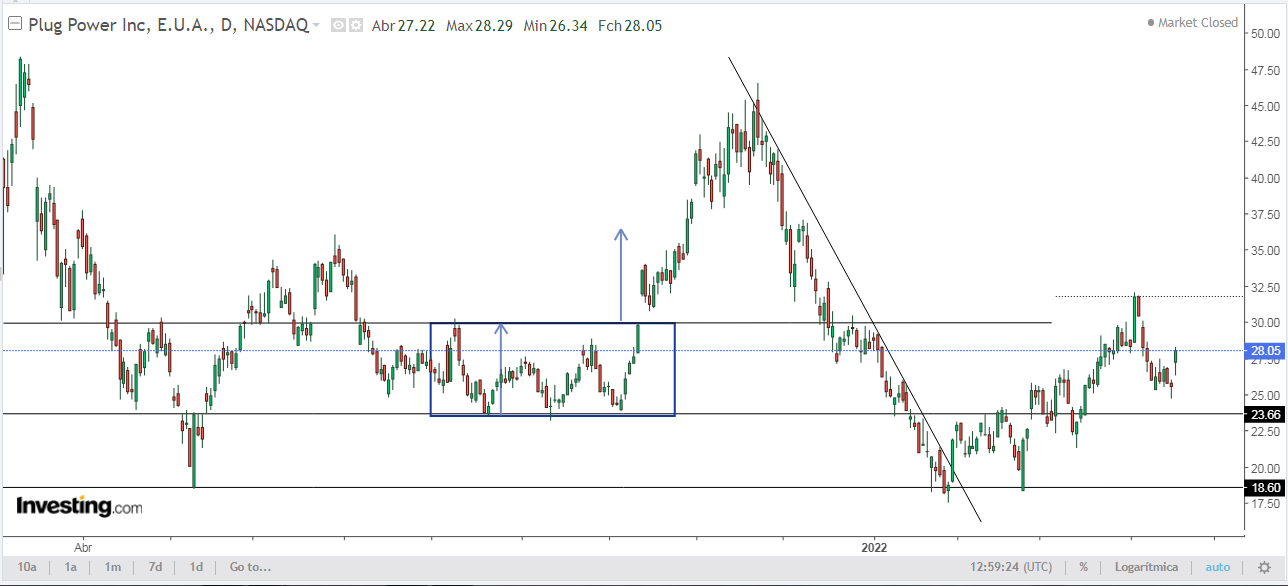Toggle the % percentage scale
The height and width of the screenshot is (586, 1288).
[1083, 567]
